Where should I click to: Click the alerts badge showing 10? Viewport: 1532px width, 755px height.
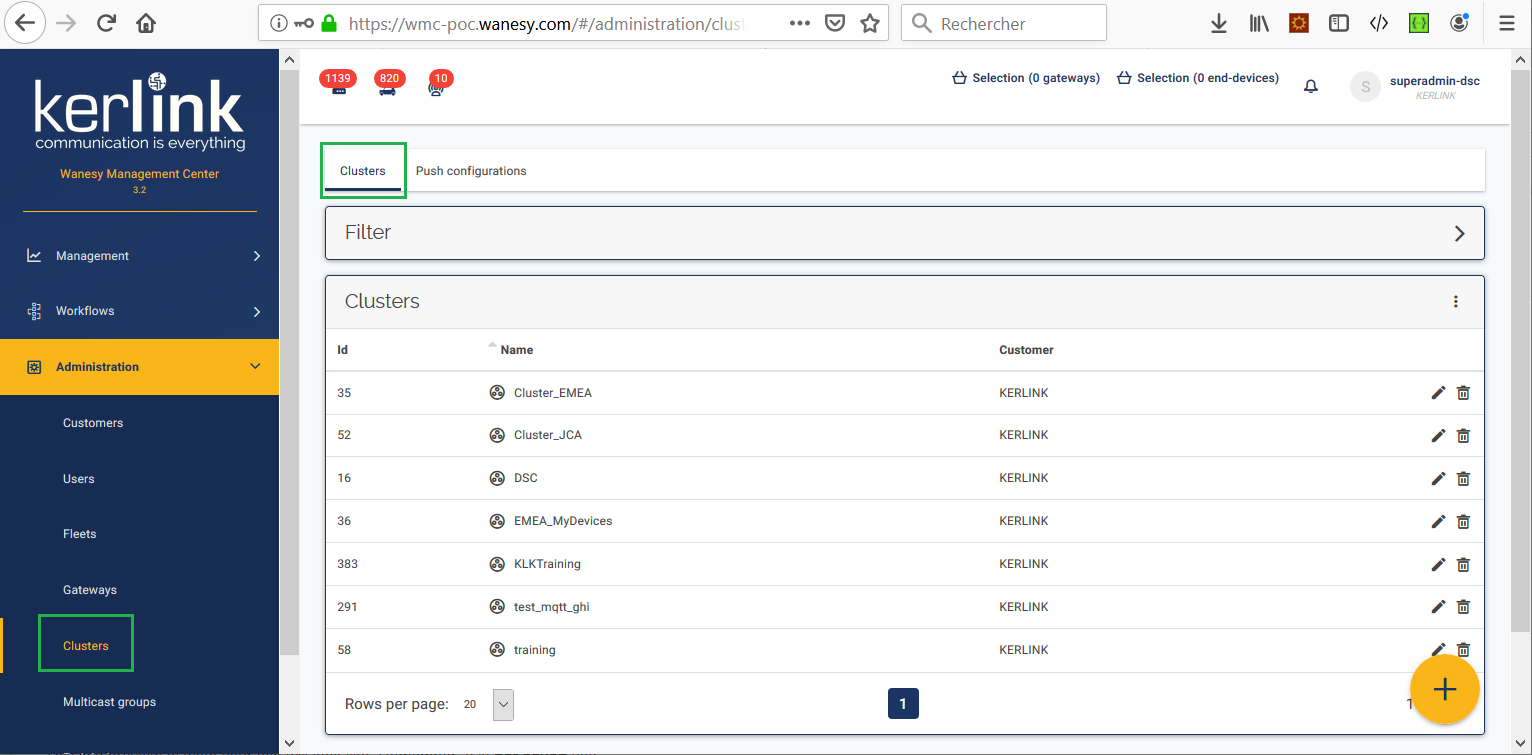tap(438, 85)
